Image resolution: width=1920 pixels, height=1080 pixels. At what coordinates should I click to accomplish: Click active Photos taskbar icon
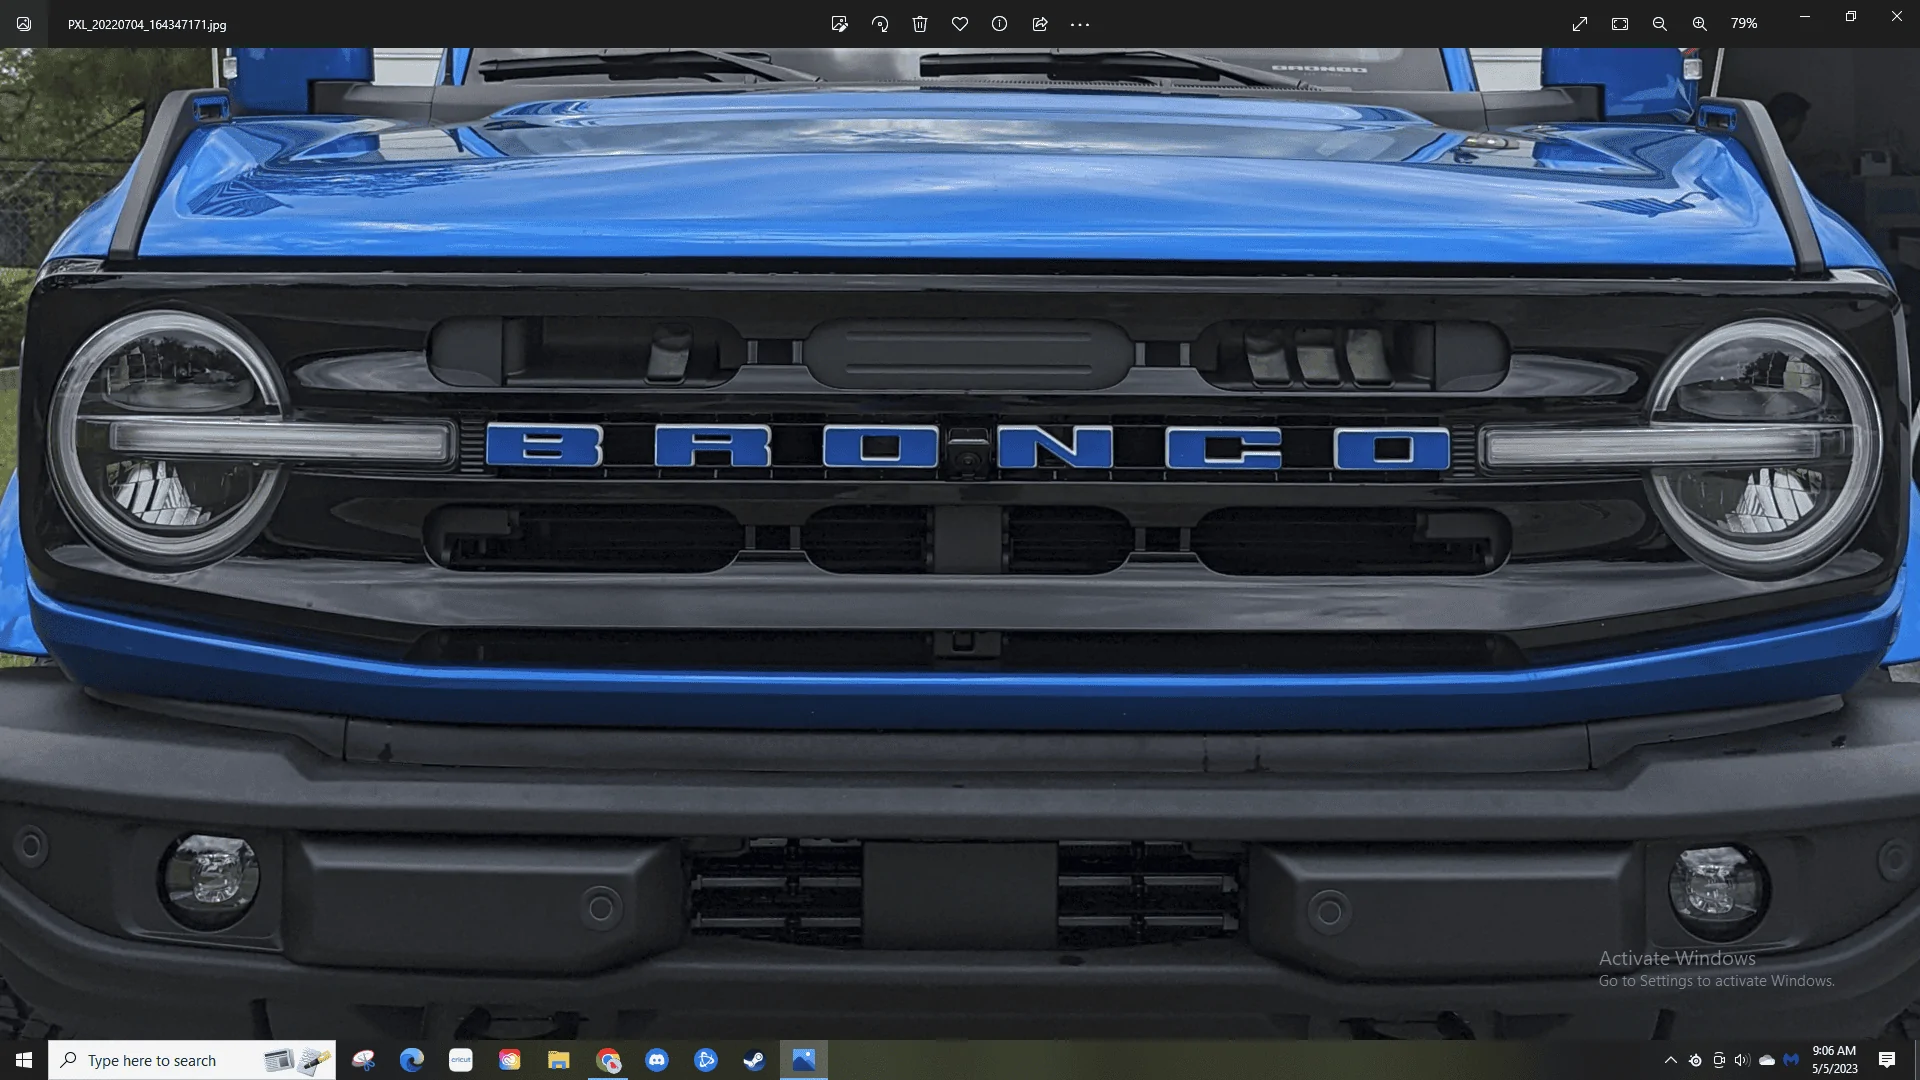804,1060
